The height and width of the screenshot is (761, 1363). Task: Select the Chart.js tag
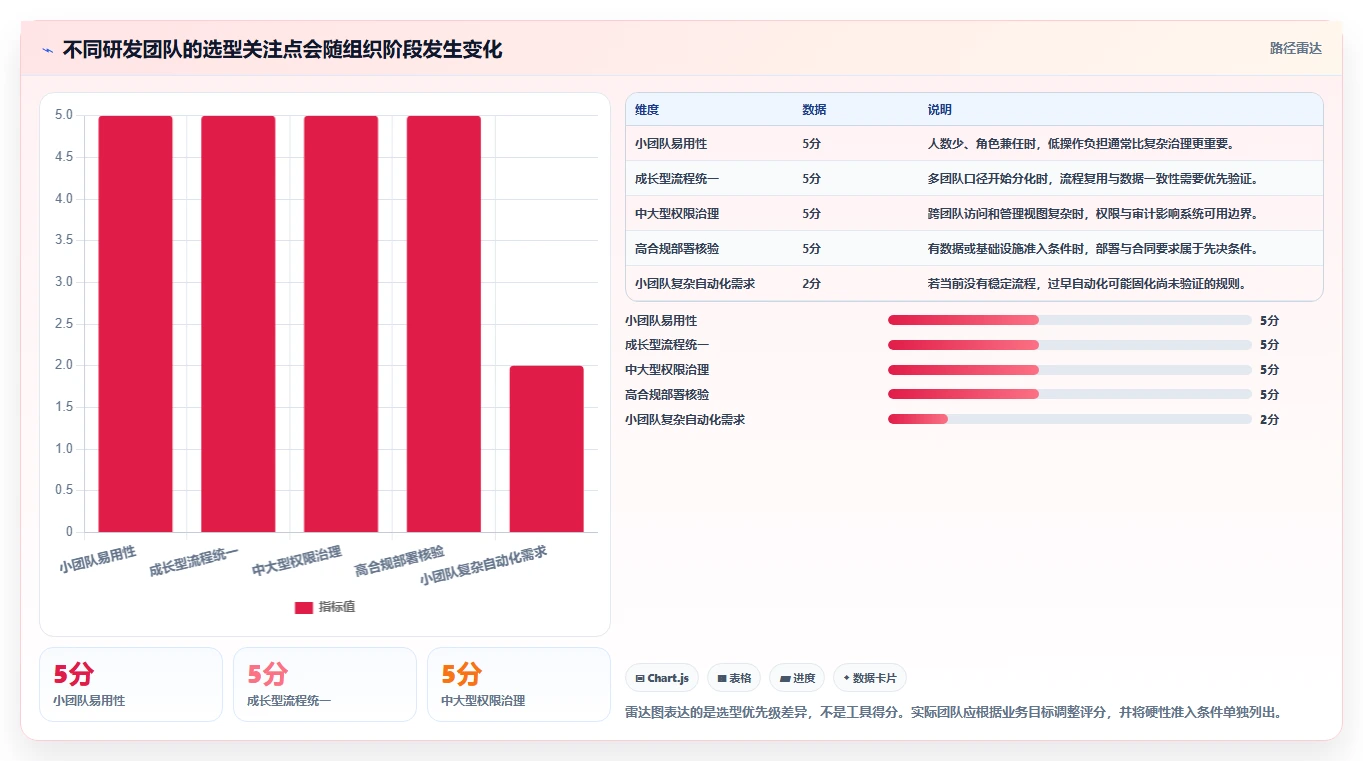662,678
